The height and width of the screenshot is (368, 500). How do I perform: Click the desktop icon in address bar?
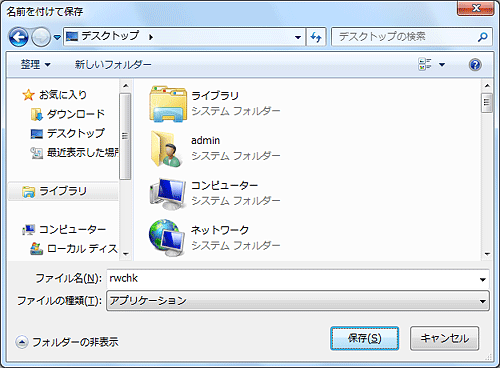(x=72, y=37)
